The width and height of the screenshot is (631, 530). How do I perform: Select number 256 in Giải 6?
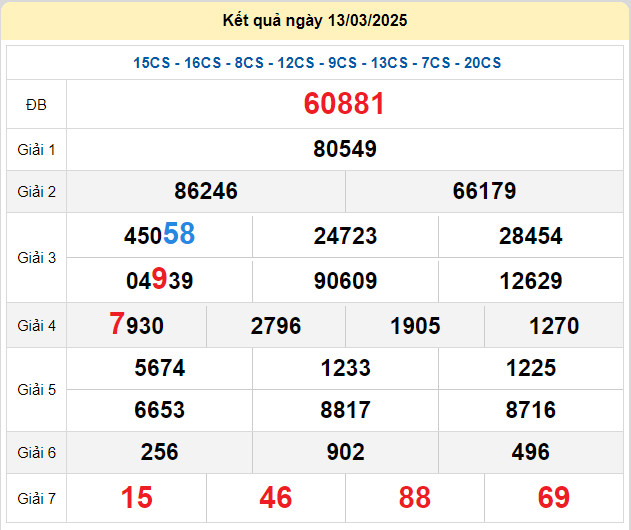159,452
